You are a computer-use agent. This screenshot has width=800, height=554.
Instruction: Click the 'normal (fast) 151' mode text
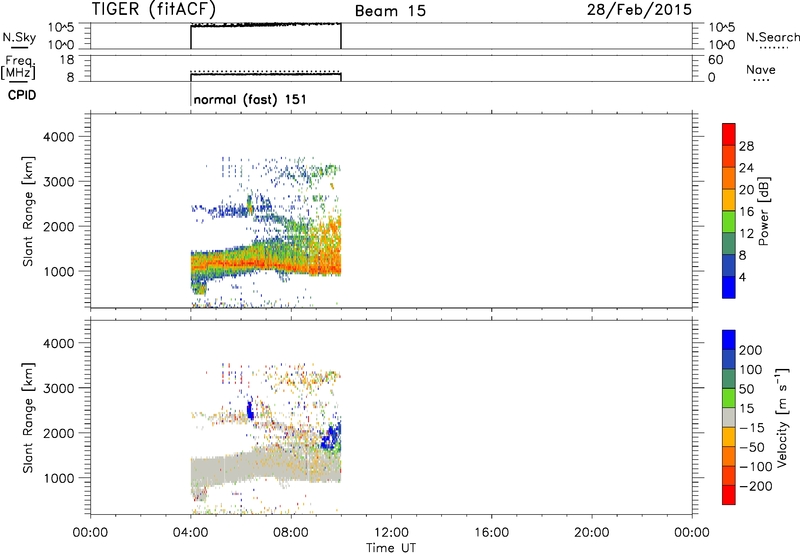(x=250, y=99)
